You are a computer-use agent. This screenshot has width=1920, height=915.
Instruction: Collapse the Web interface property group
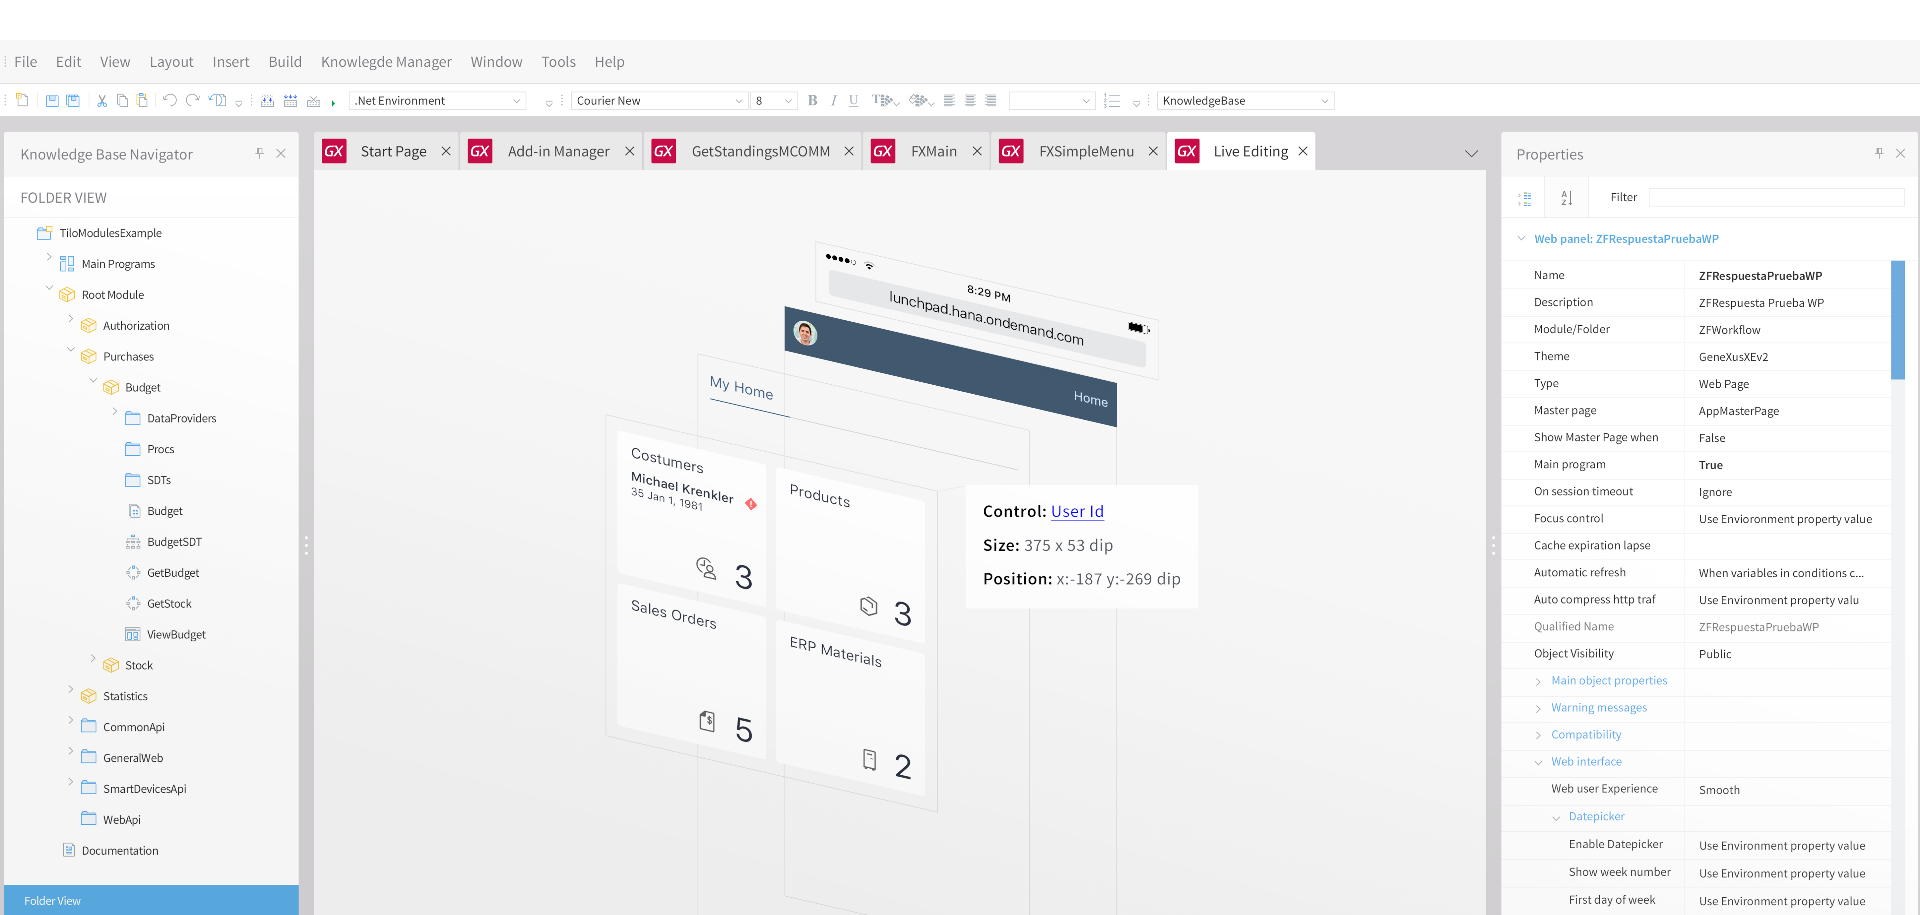pos(1538,762)
